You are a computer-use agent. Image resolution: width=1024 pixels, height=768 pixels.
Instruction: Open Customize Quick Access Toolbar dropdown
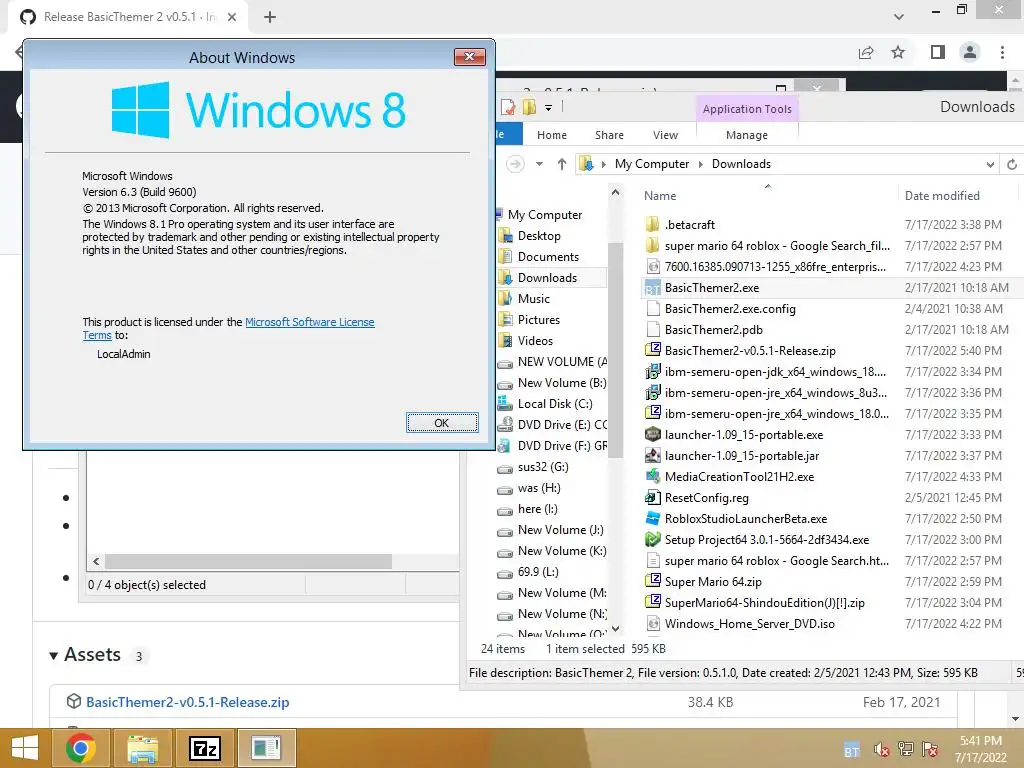point(549,107)
